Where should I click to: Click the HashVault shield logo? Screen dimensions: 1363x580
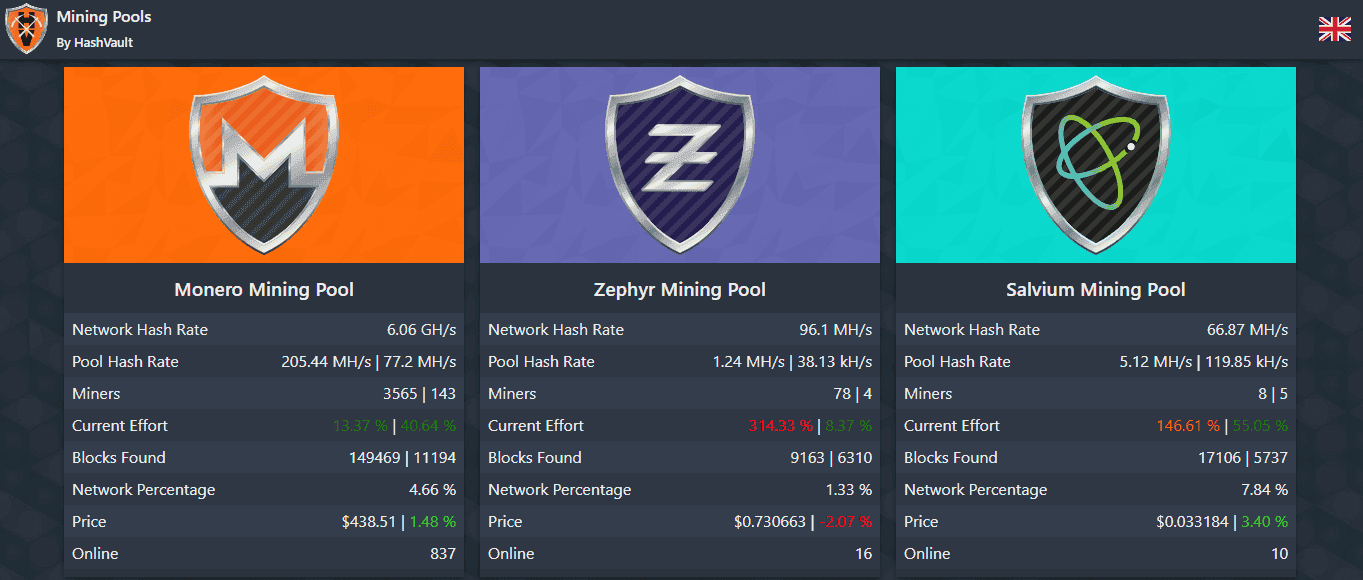click(x=27, y=28)
